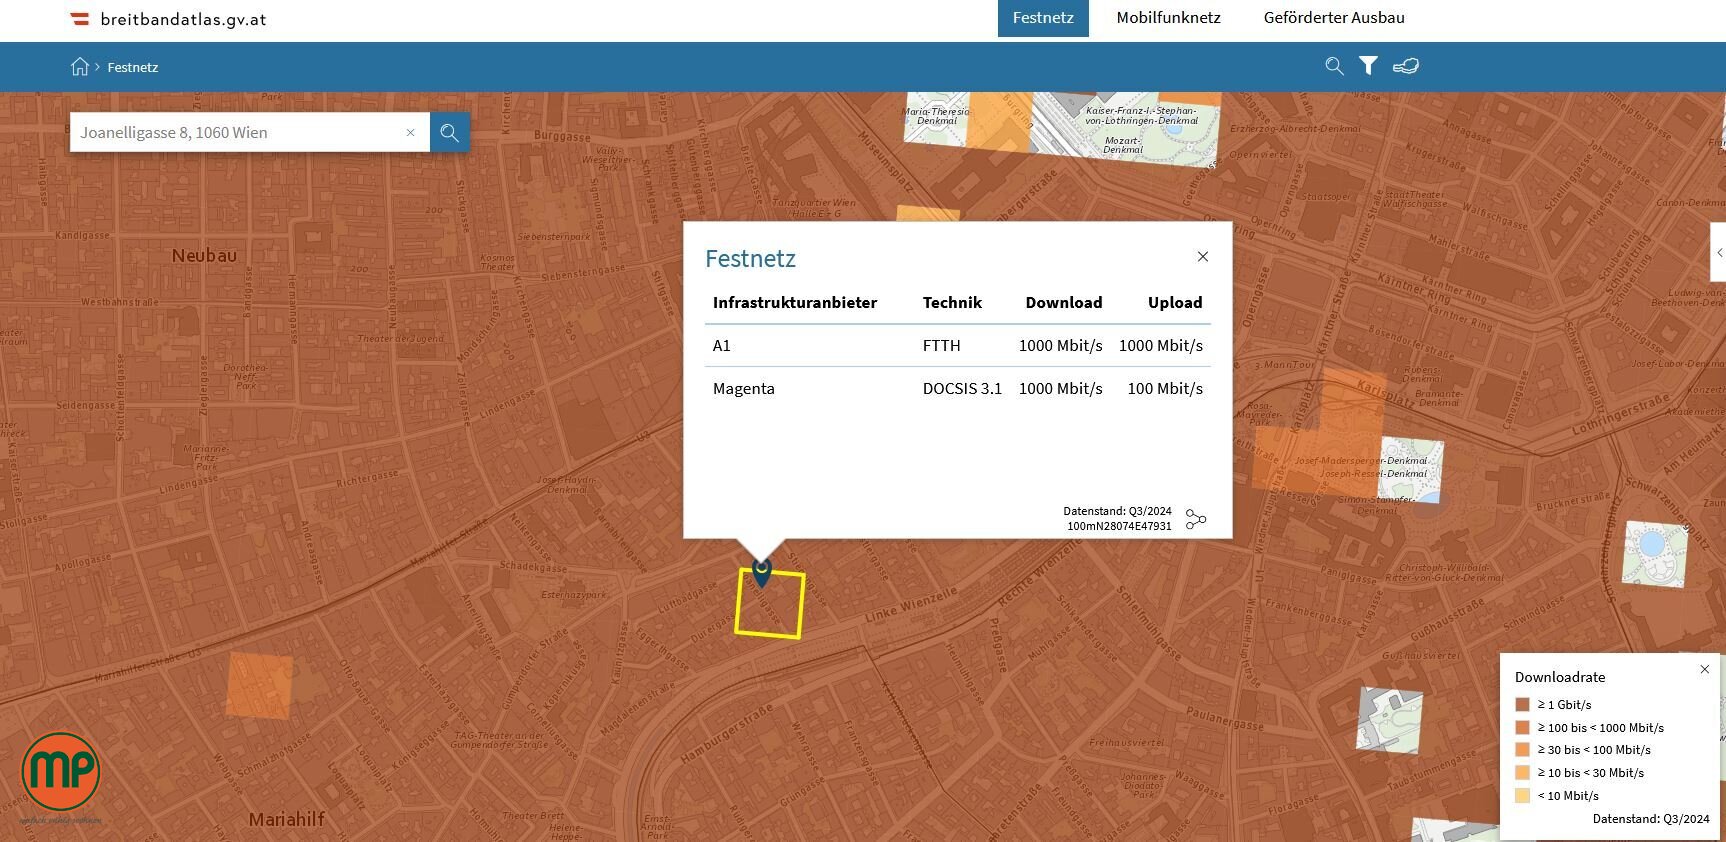Select the popup Festnetz heading
Screen dimensions: 1726x842
[750, 258]
